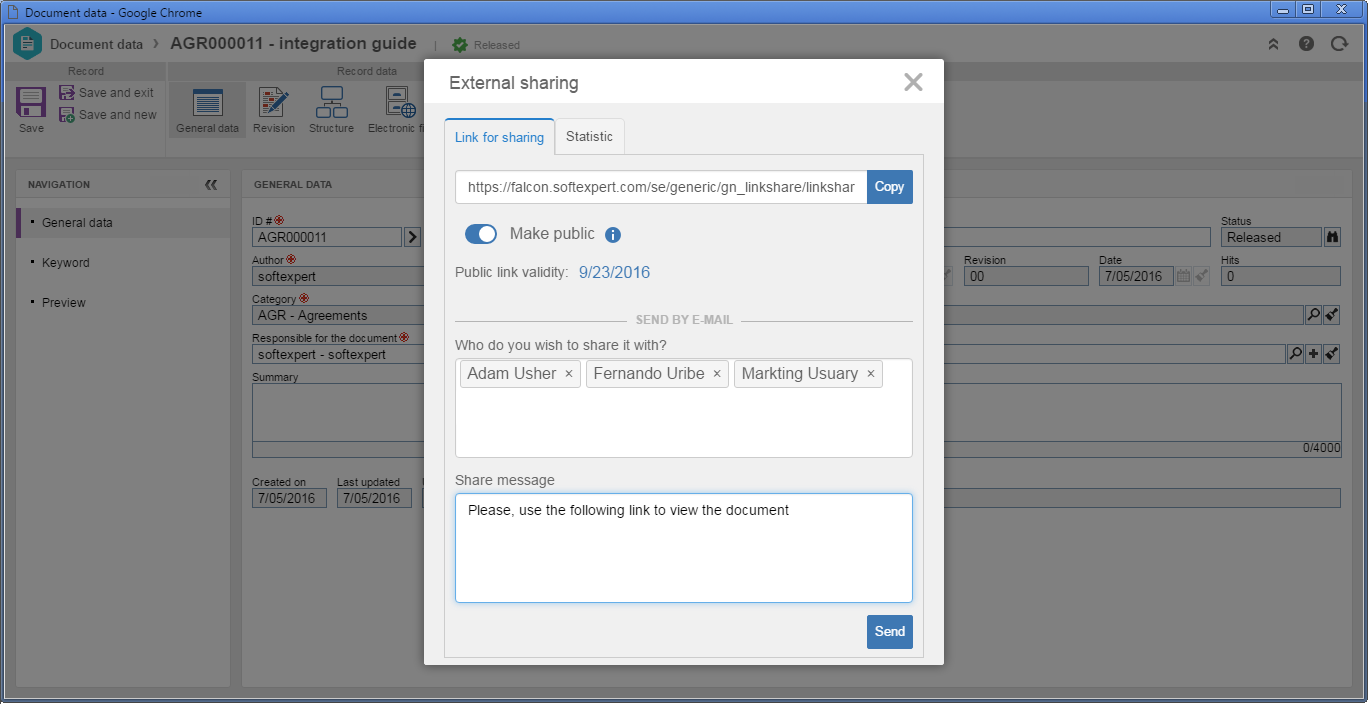Open the Help question mark icon
Screen dimensions: 1368x704
tap(1306, 44)
